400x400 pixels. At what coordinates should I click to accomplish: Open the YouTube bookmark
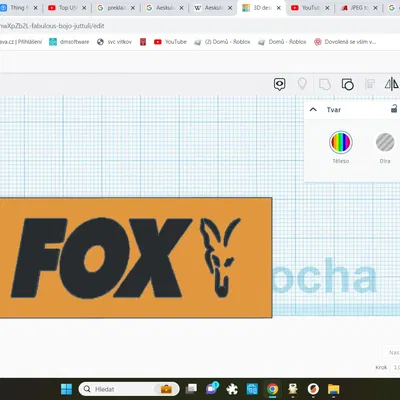pos(170,42)
